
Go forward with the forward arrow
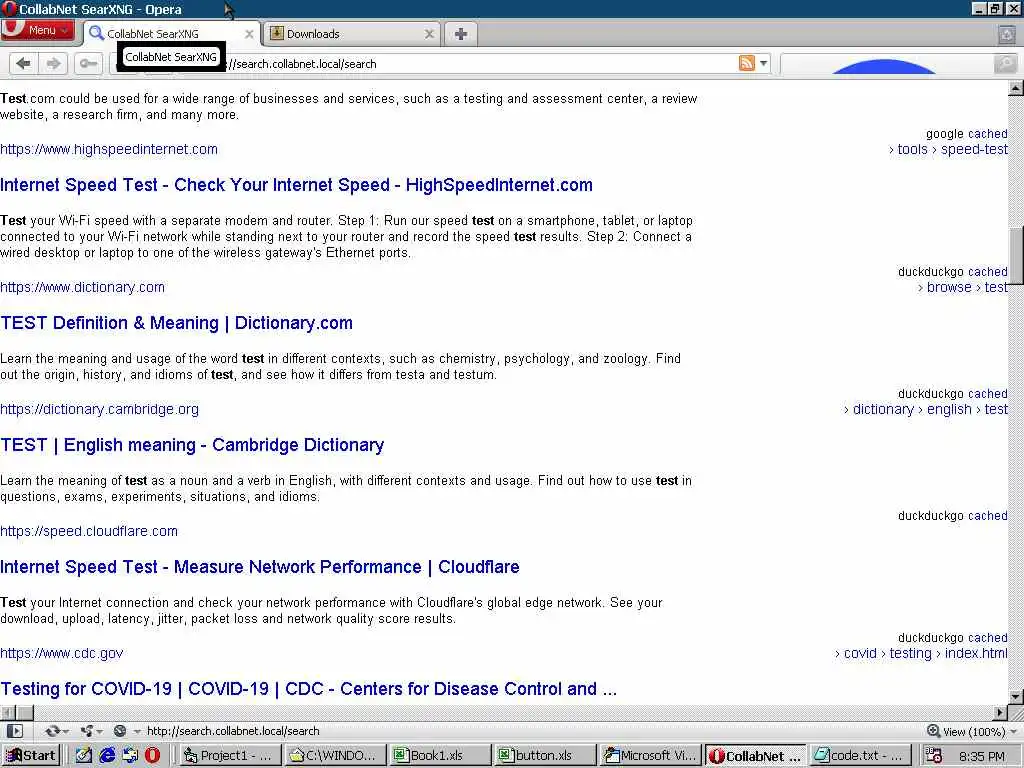click(53, 63)
